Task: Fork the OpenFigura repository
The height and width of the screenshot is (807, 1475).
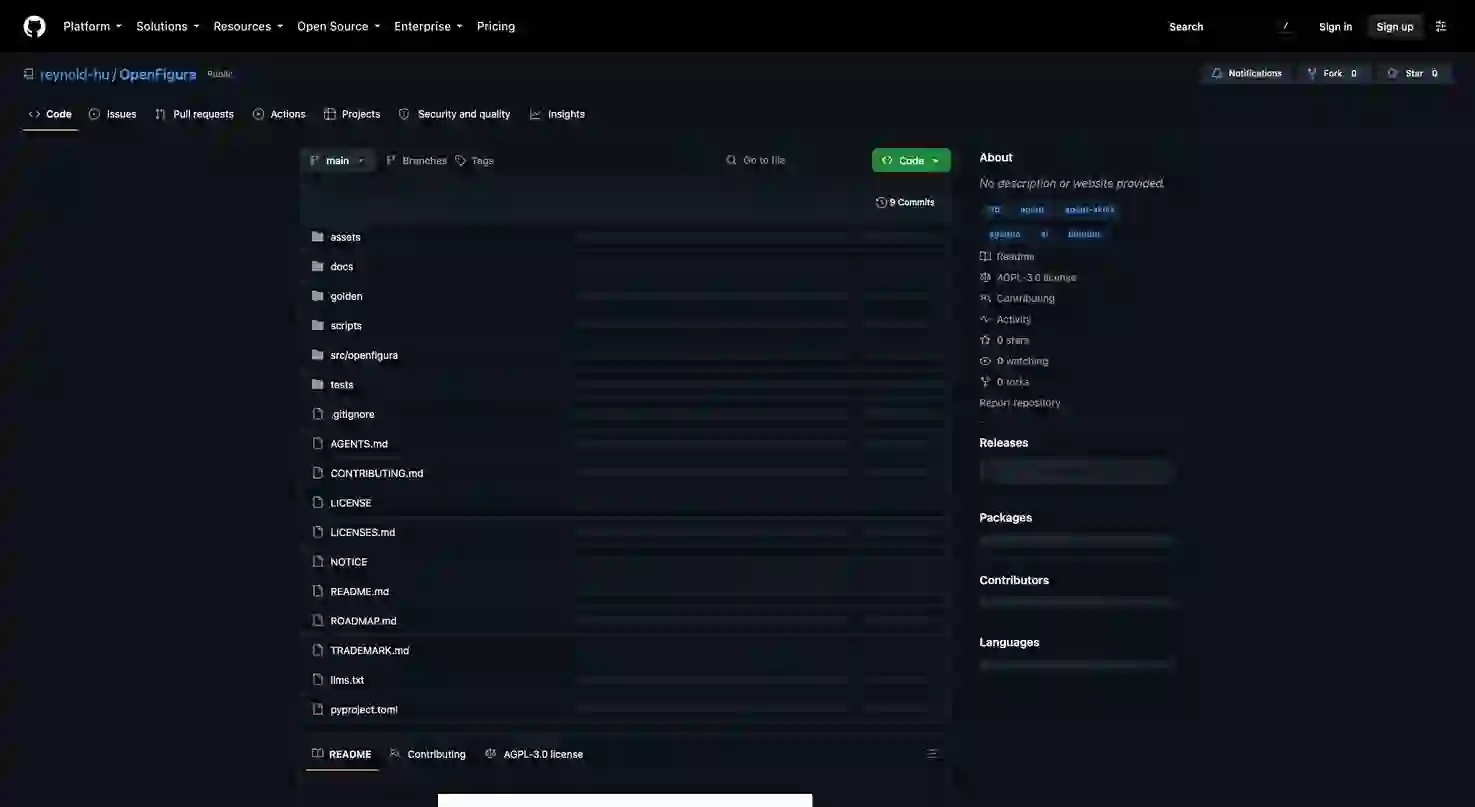Action: tap(1332, 74)
